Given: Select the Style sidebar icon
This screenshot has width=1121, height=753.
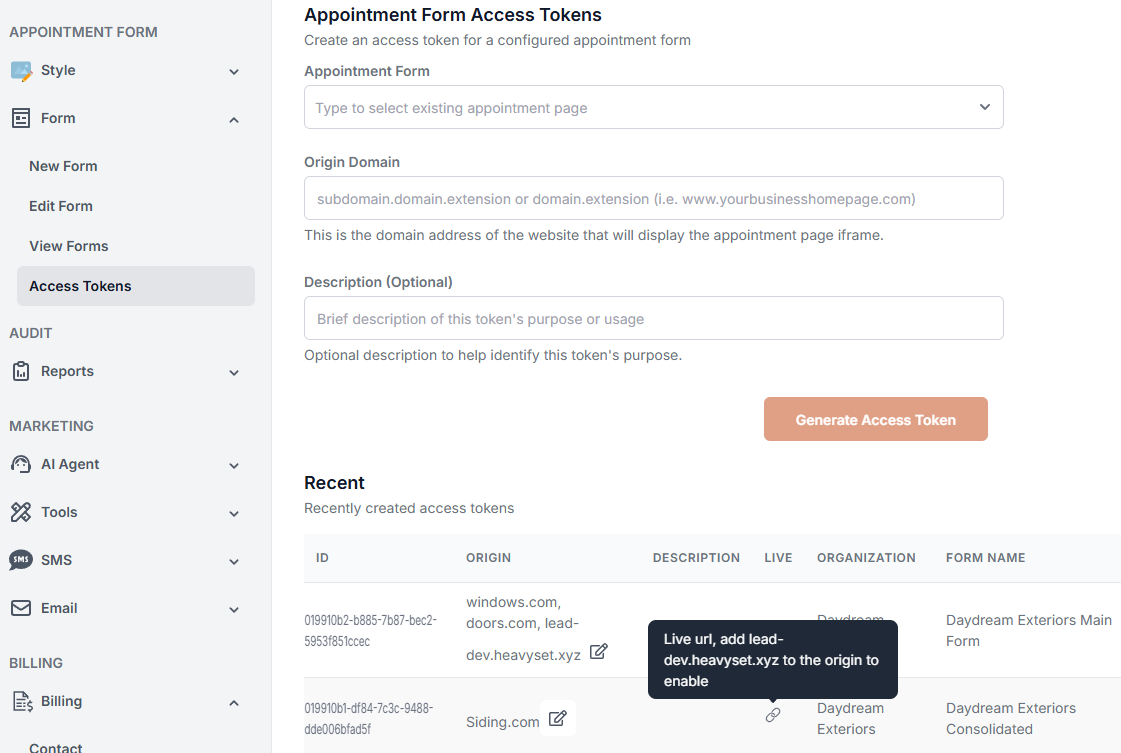Looking at the screenshot, I should click(x=22, y=70).
